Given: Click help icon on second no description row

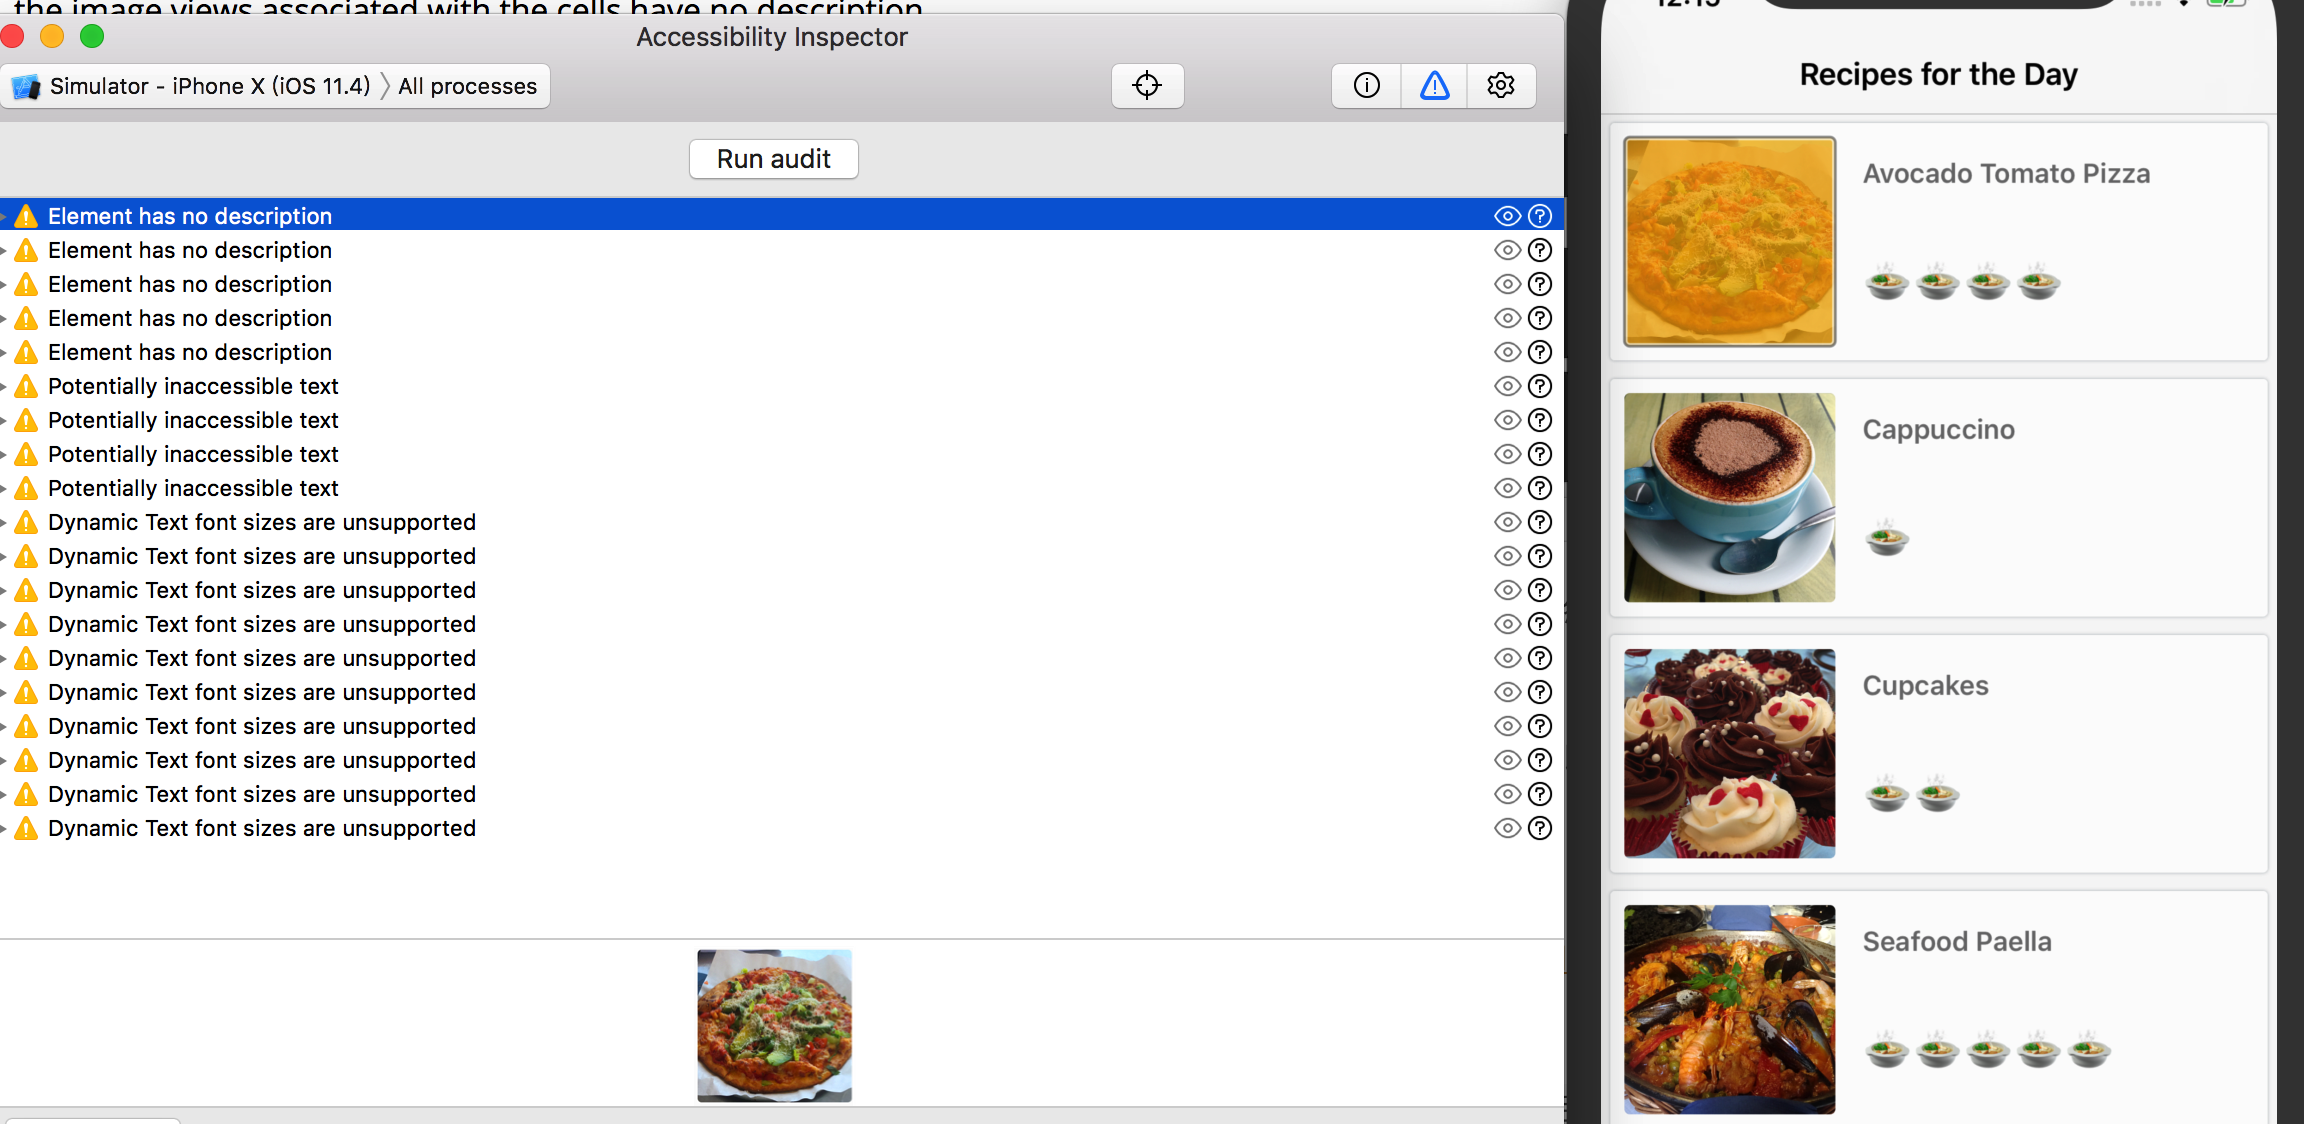Looking at the screenshot, I should coord(1540,250).
